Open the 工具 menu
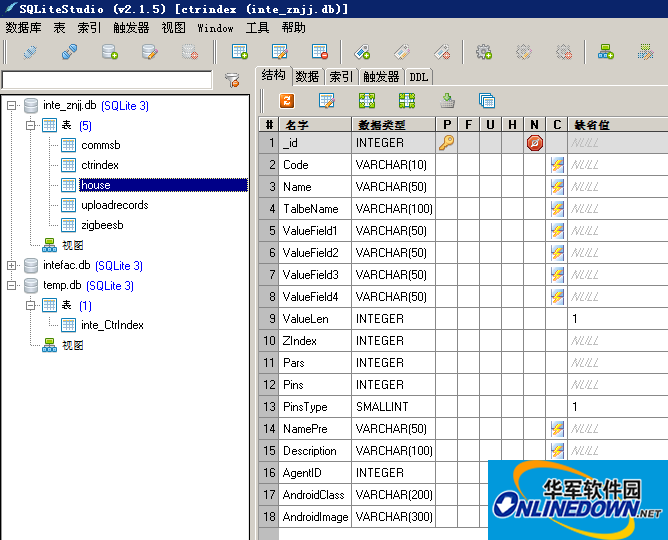 (257, 28)
